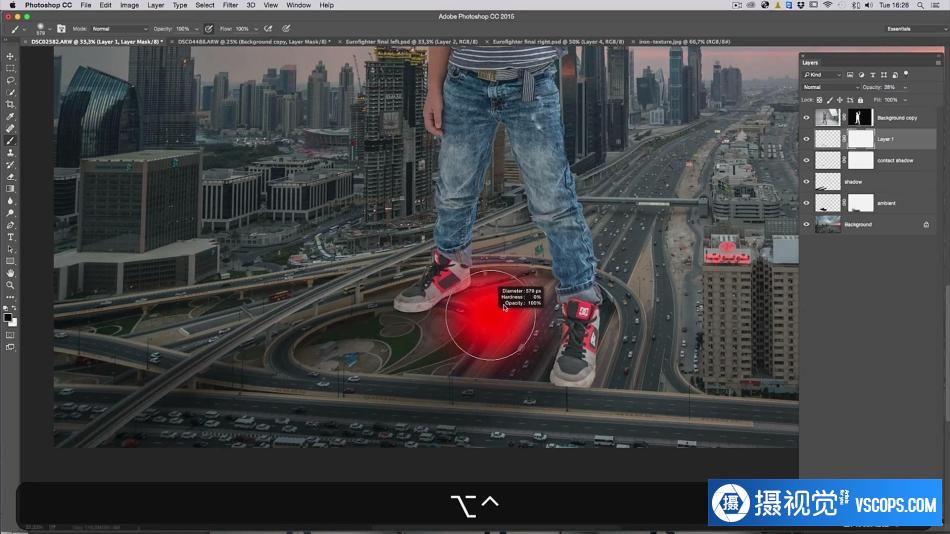The image size is (950, 534).
Task: Lock layer position in Layers panel
Action: coord(840,100)
